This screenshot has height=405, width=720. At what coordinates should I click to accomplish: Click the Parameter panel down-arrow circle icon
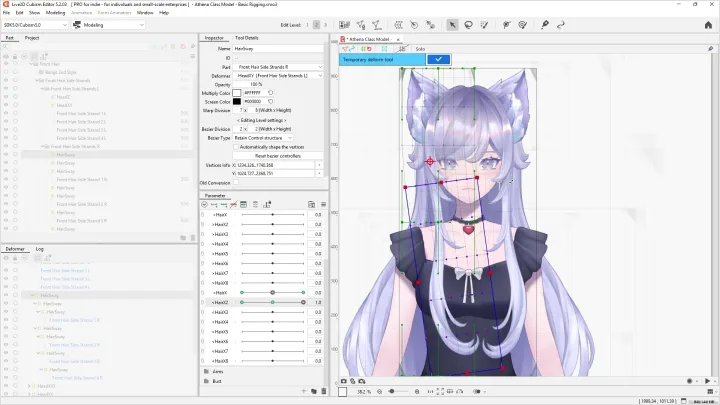pos(204,204)
